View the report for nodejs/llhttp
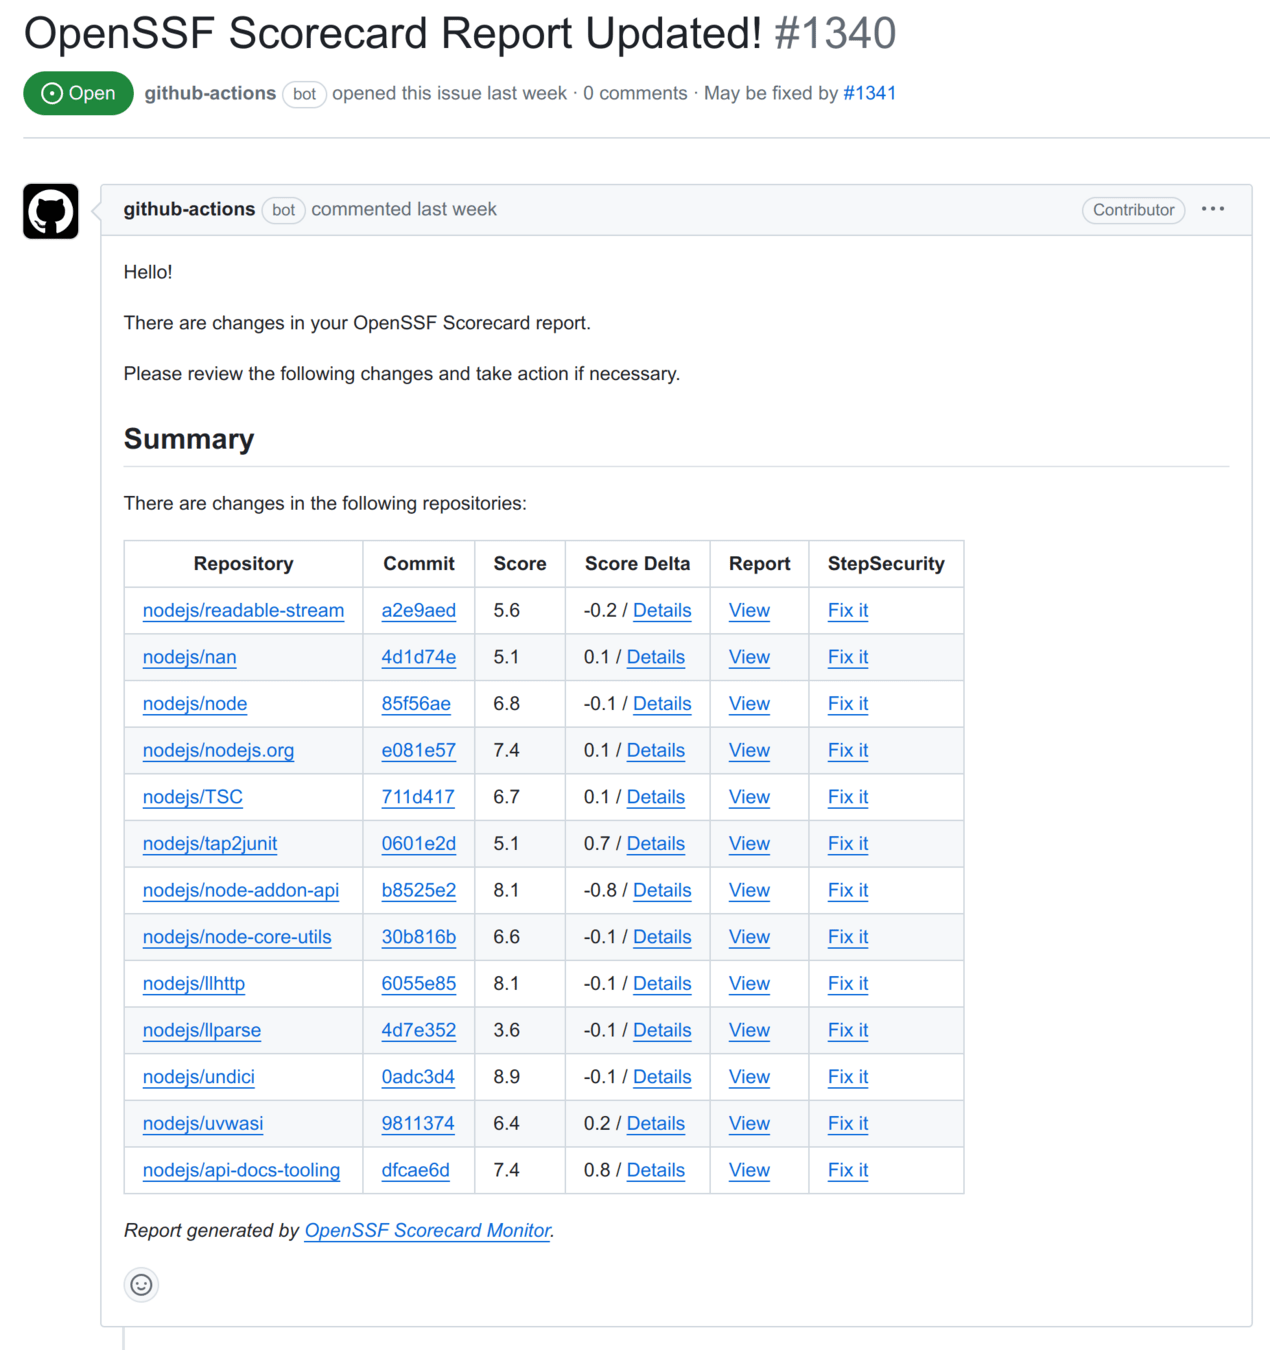 click(749, 984)
